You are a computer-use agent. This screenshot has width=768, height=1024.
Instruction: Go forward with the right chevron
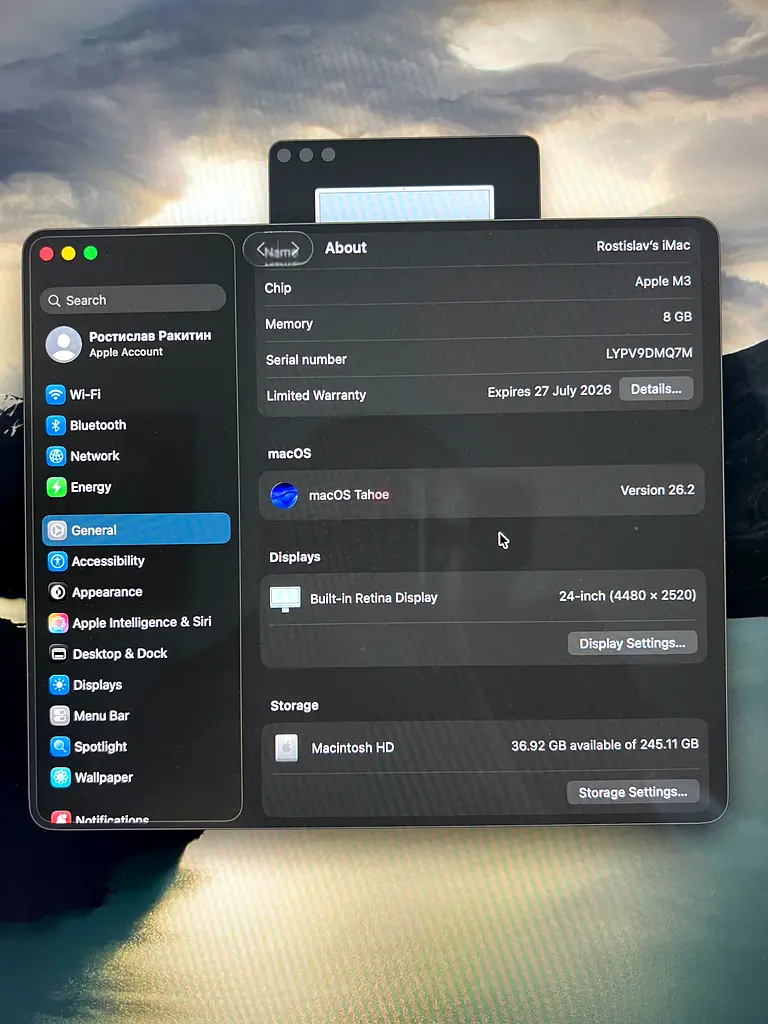tap(295, 249)
